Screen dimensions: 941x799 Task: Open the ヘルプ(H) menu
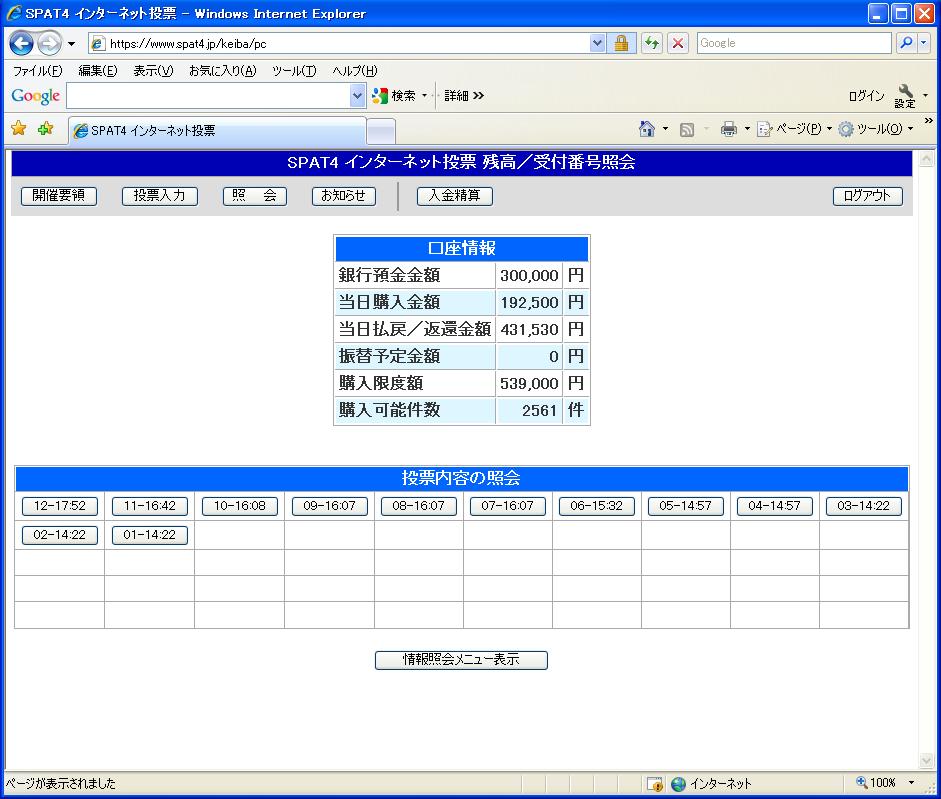[x=355, y=71]
